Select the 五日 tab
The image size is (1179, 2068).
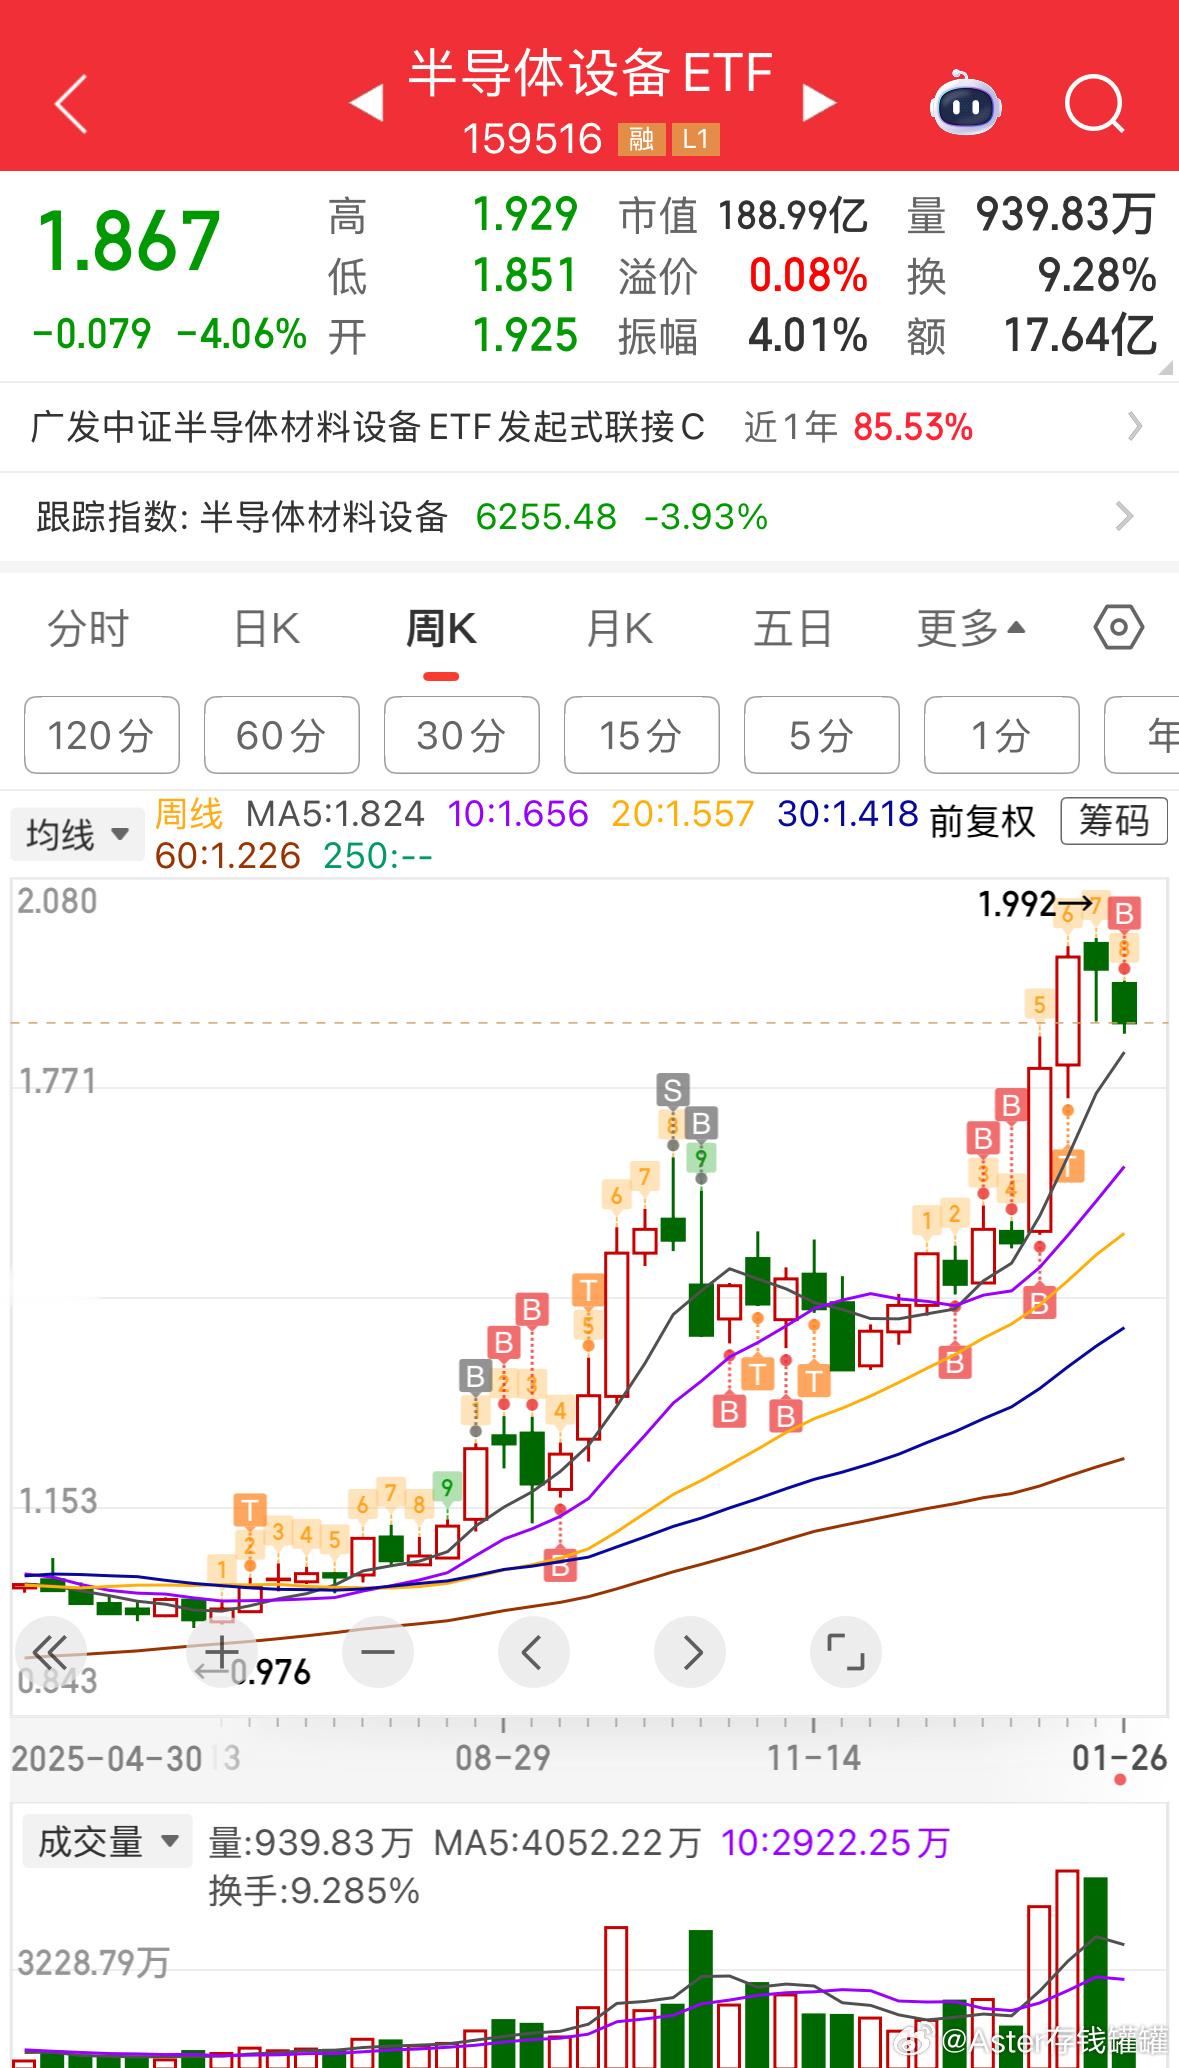click(x=793, y=629)
